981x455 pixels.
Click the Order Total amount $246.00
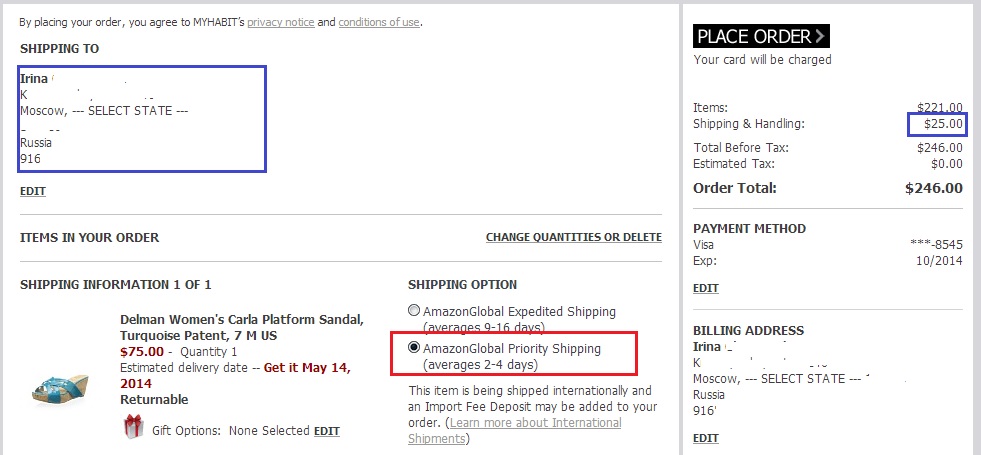(x=933, y=188)
